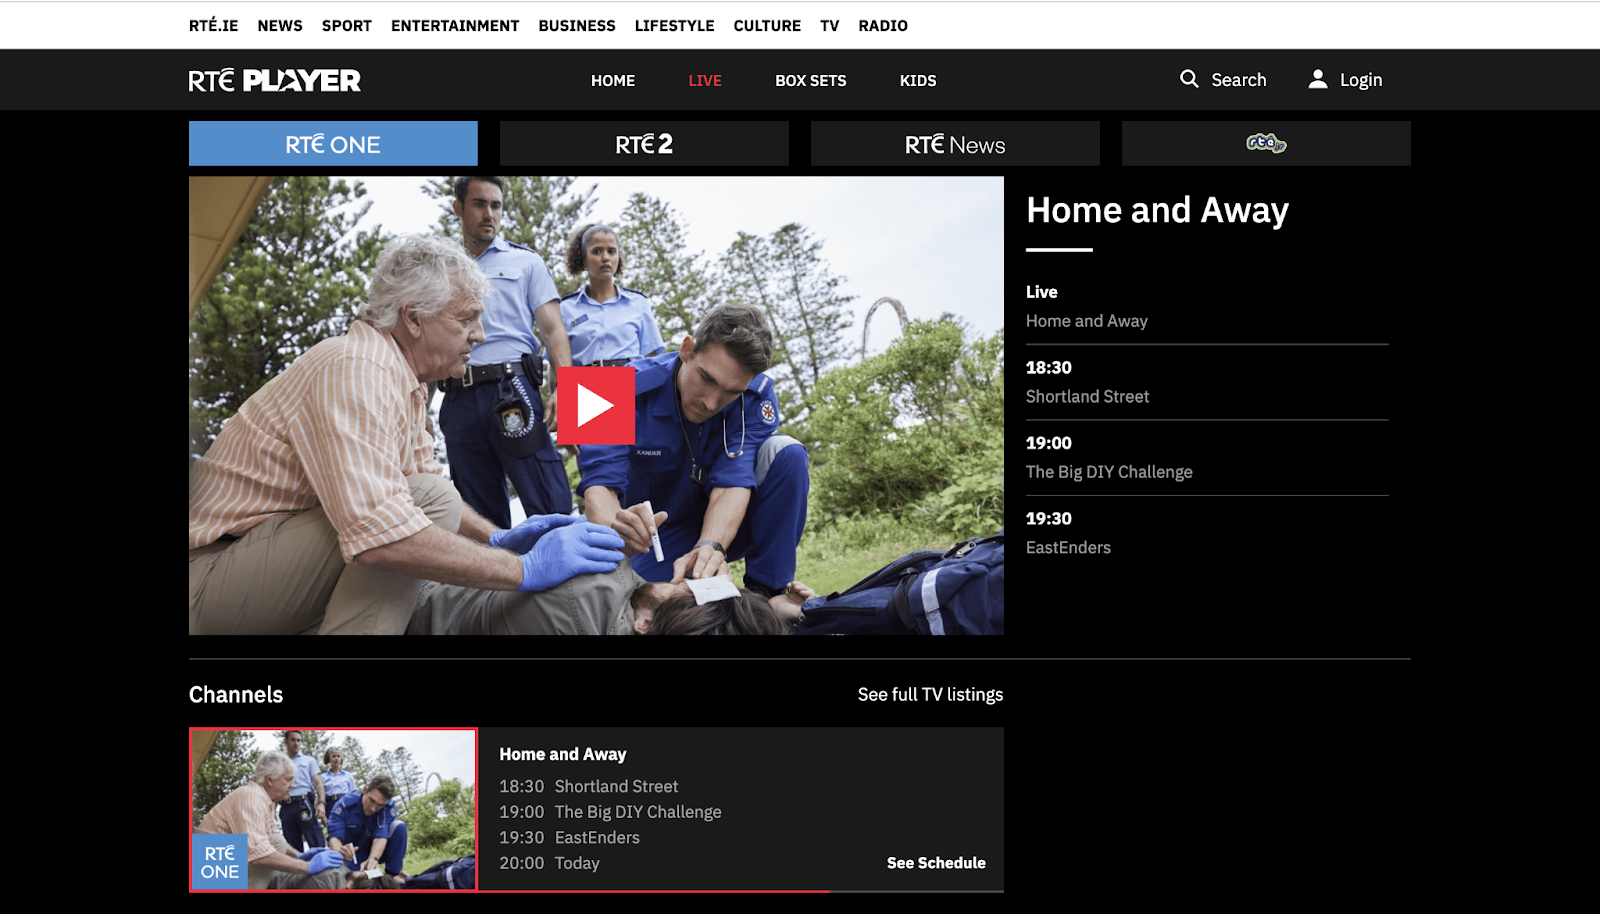This screenshot has height=914, width=1600.
Task: Open the BUSINESS link in top bar
Action: coord(577,26)
